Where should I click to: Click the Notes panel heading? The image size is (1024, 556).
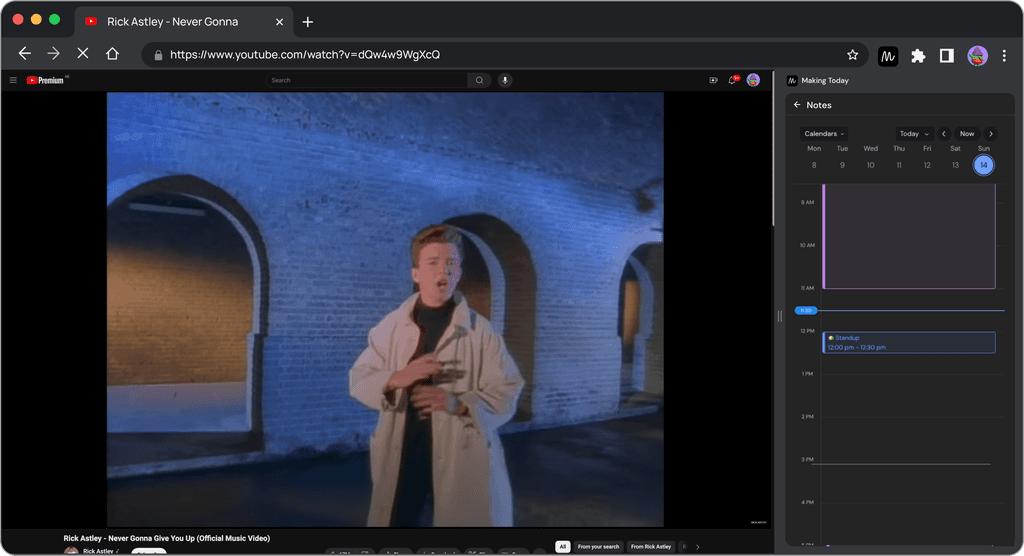tap(818, 105)
